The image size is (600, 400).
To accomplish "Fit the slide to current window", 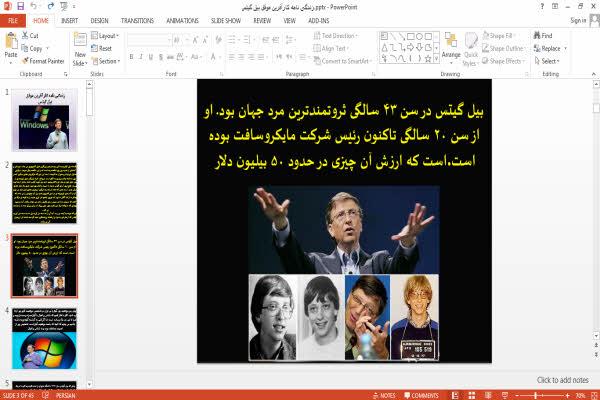I will click(x=595, y=395).
